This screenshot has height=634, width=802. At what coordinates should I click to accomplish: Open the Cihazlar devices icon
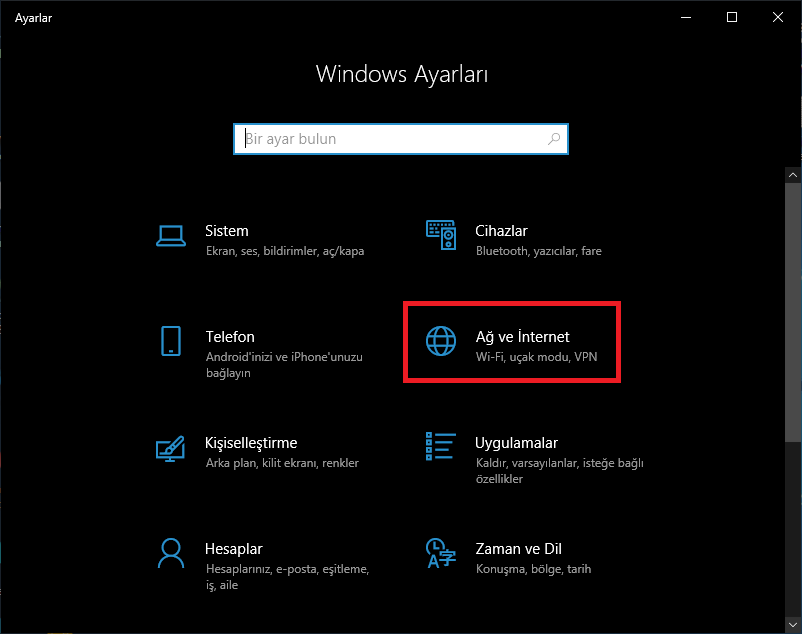tap(441, 235)
